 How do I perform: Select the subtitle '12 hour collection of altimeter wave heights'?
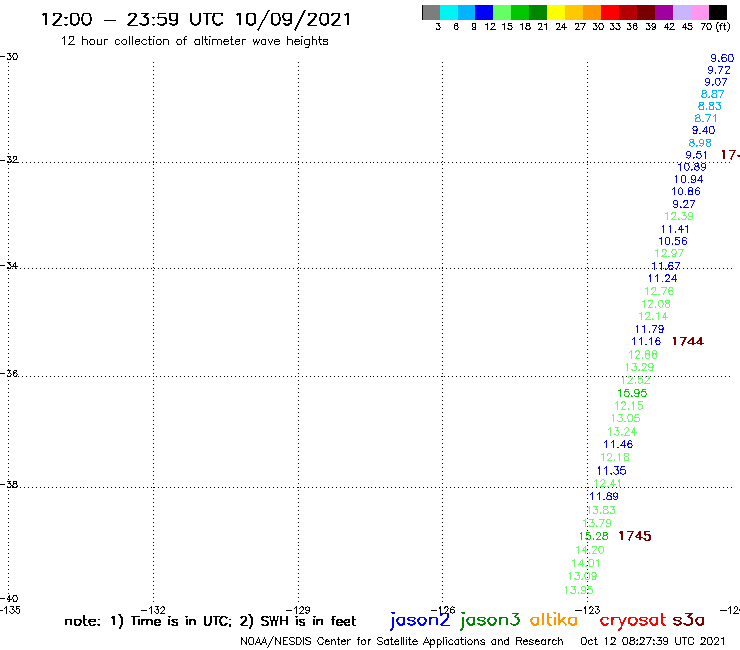point(194,41)
